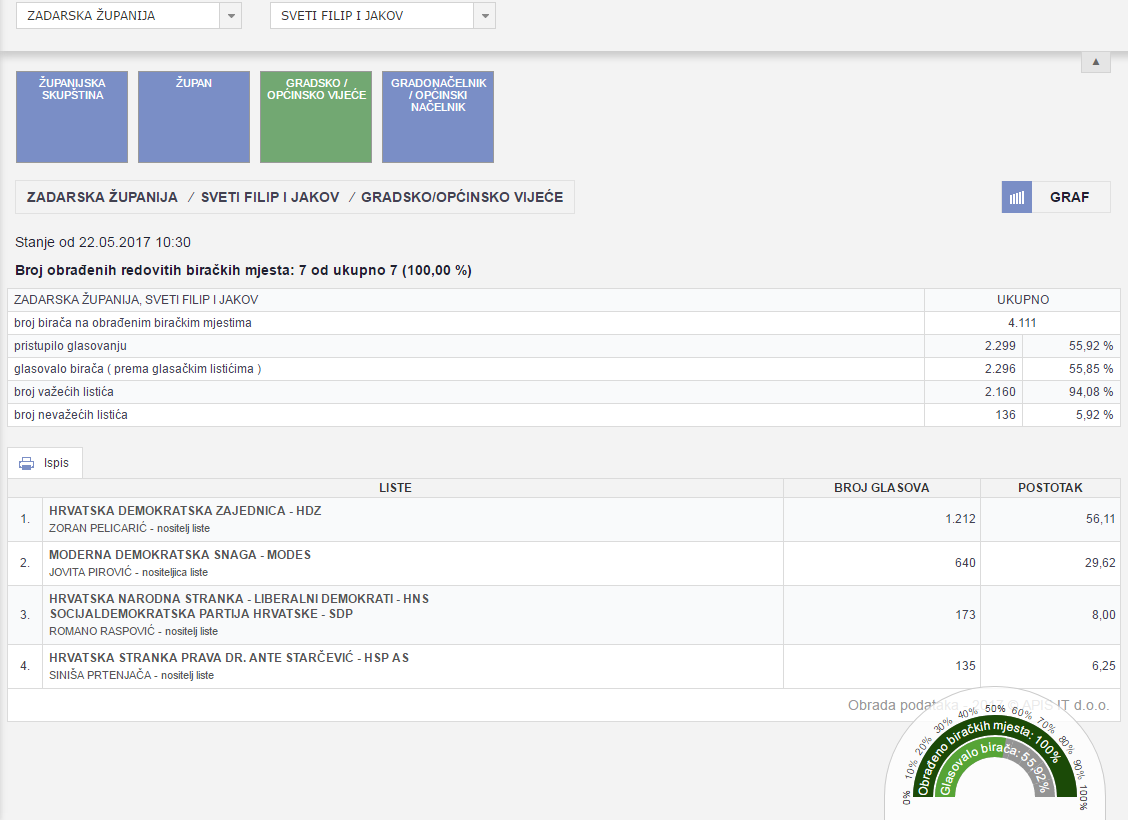1128x820 pixels.
Task: Click turnout value 2.299
Action: tap(1000, 346)
